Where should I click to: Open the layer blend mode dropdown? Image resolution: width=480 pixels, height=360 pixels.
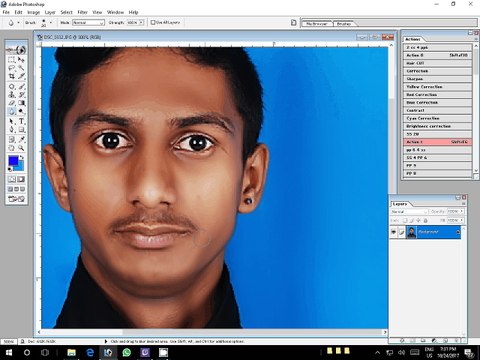409,212
